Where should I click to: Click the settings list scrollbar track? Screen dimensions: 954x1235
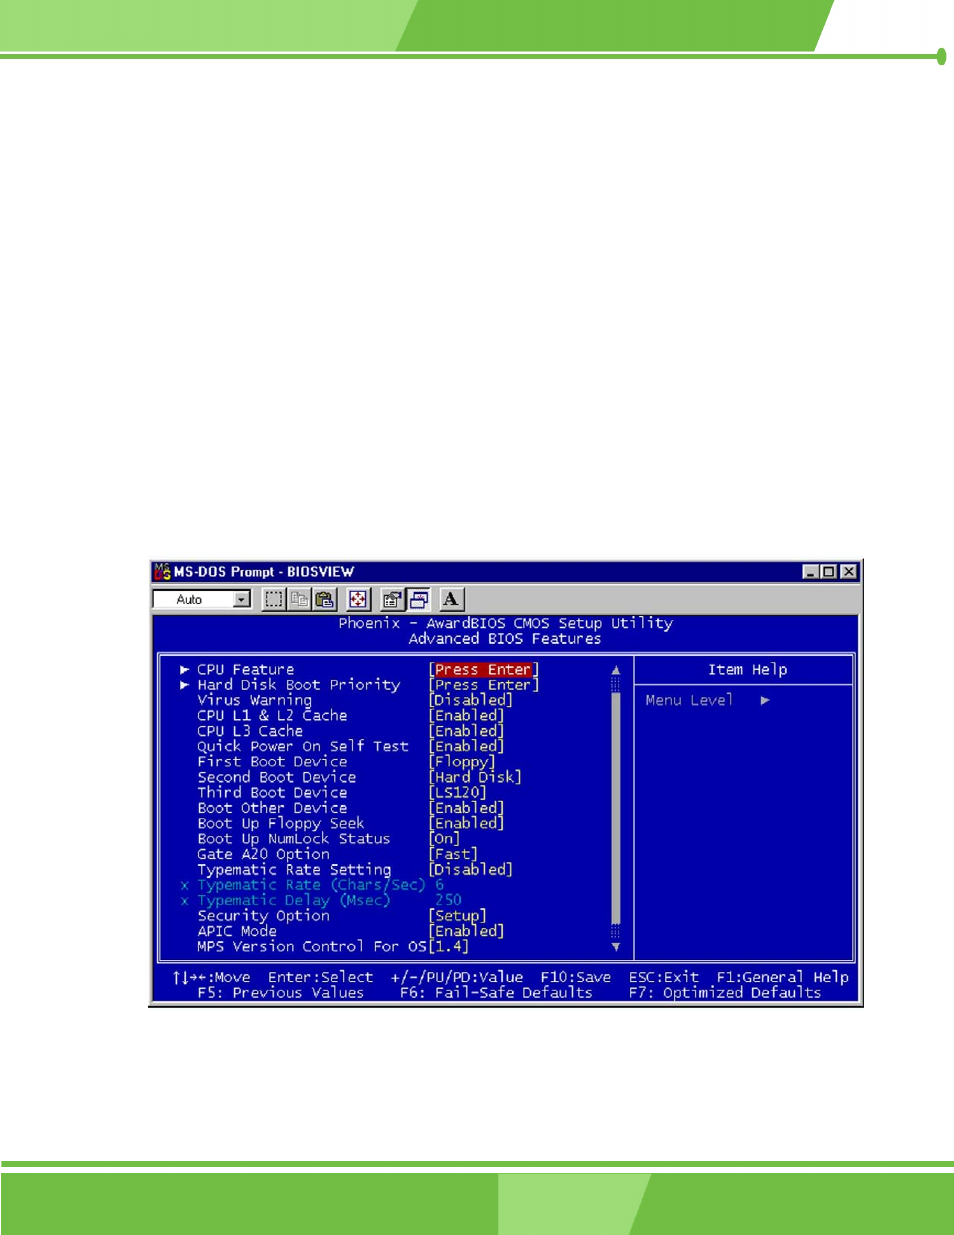616,808
